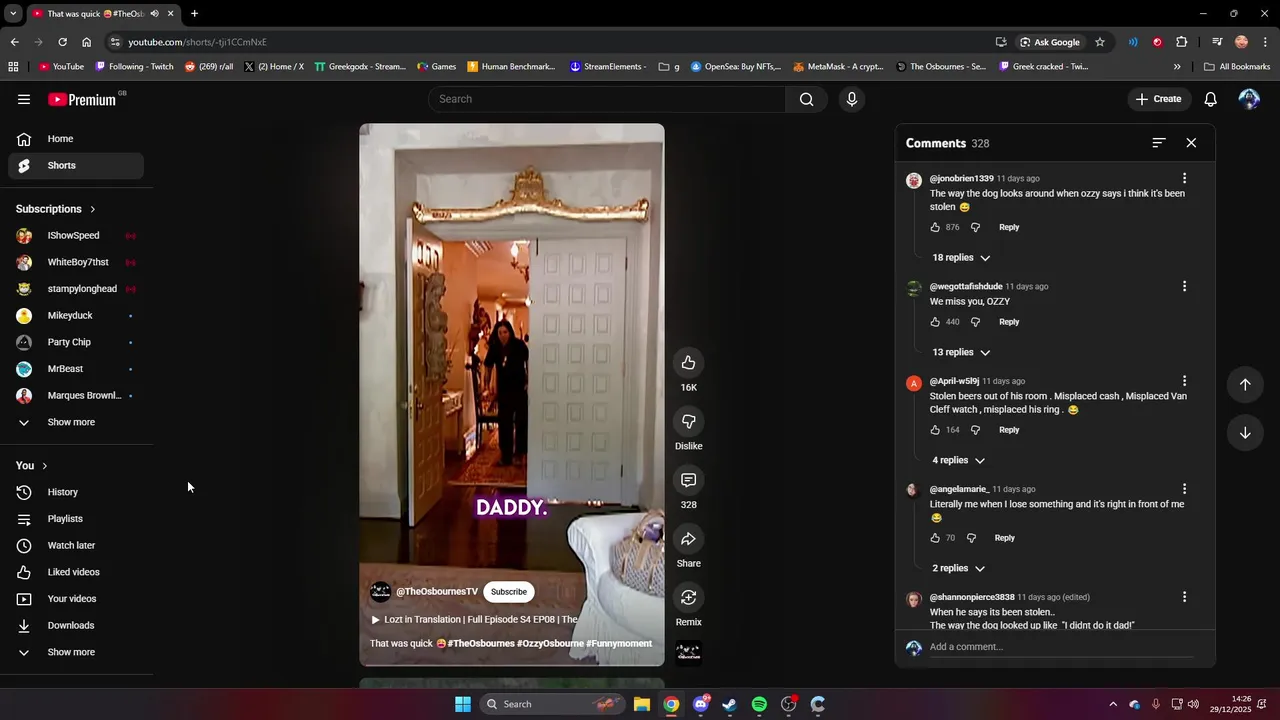Open the You section heading
Screen dimensions: 1280x720
(x=31, y=466)
